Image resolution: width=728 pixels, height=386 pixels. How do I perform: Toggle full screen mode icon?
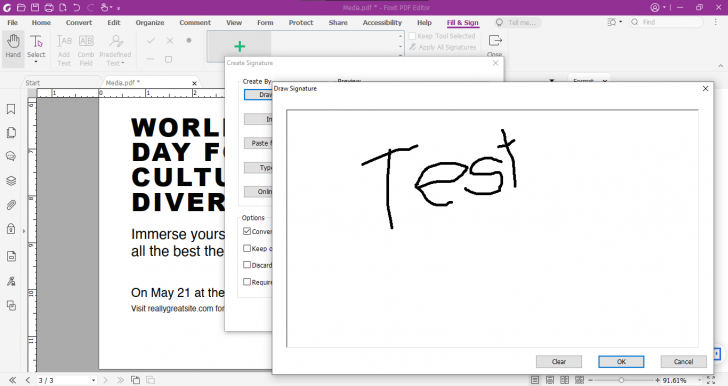pos(711,380)
